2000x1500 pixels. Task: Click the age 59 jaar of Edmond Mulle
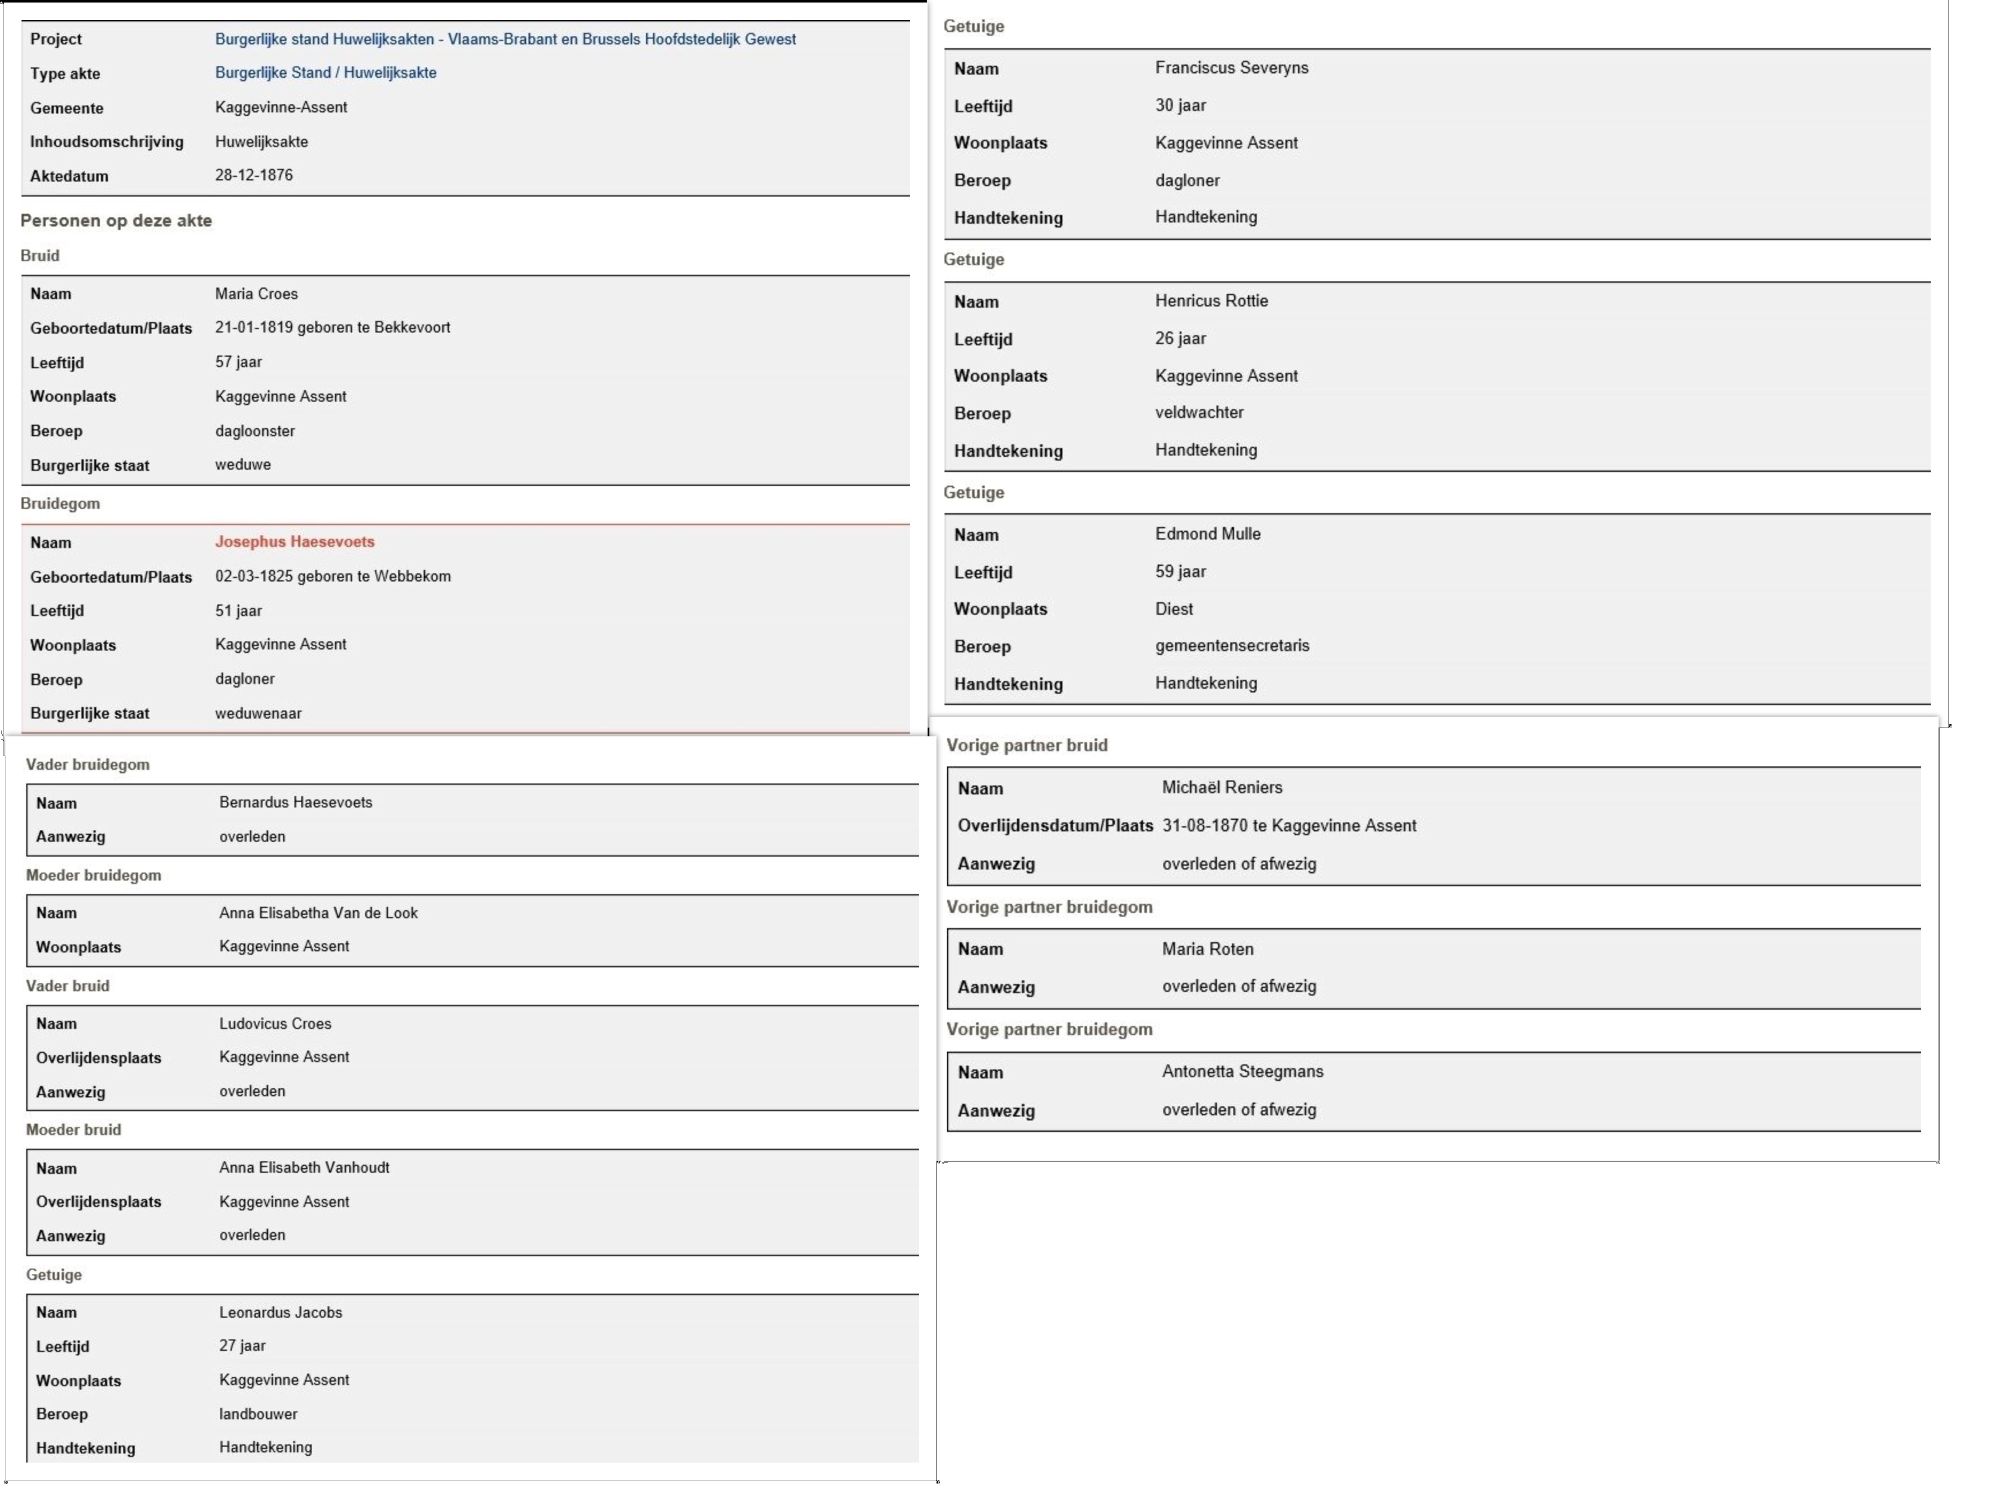pyautogui.click(x=1180, y=572)
